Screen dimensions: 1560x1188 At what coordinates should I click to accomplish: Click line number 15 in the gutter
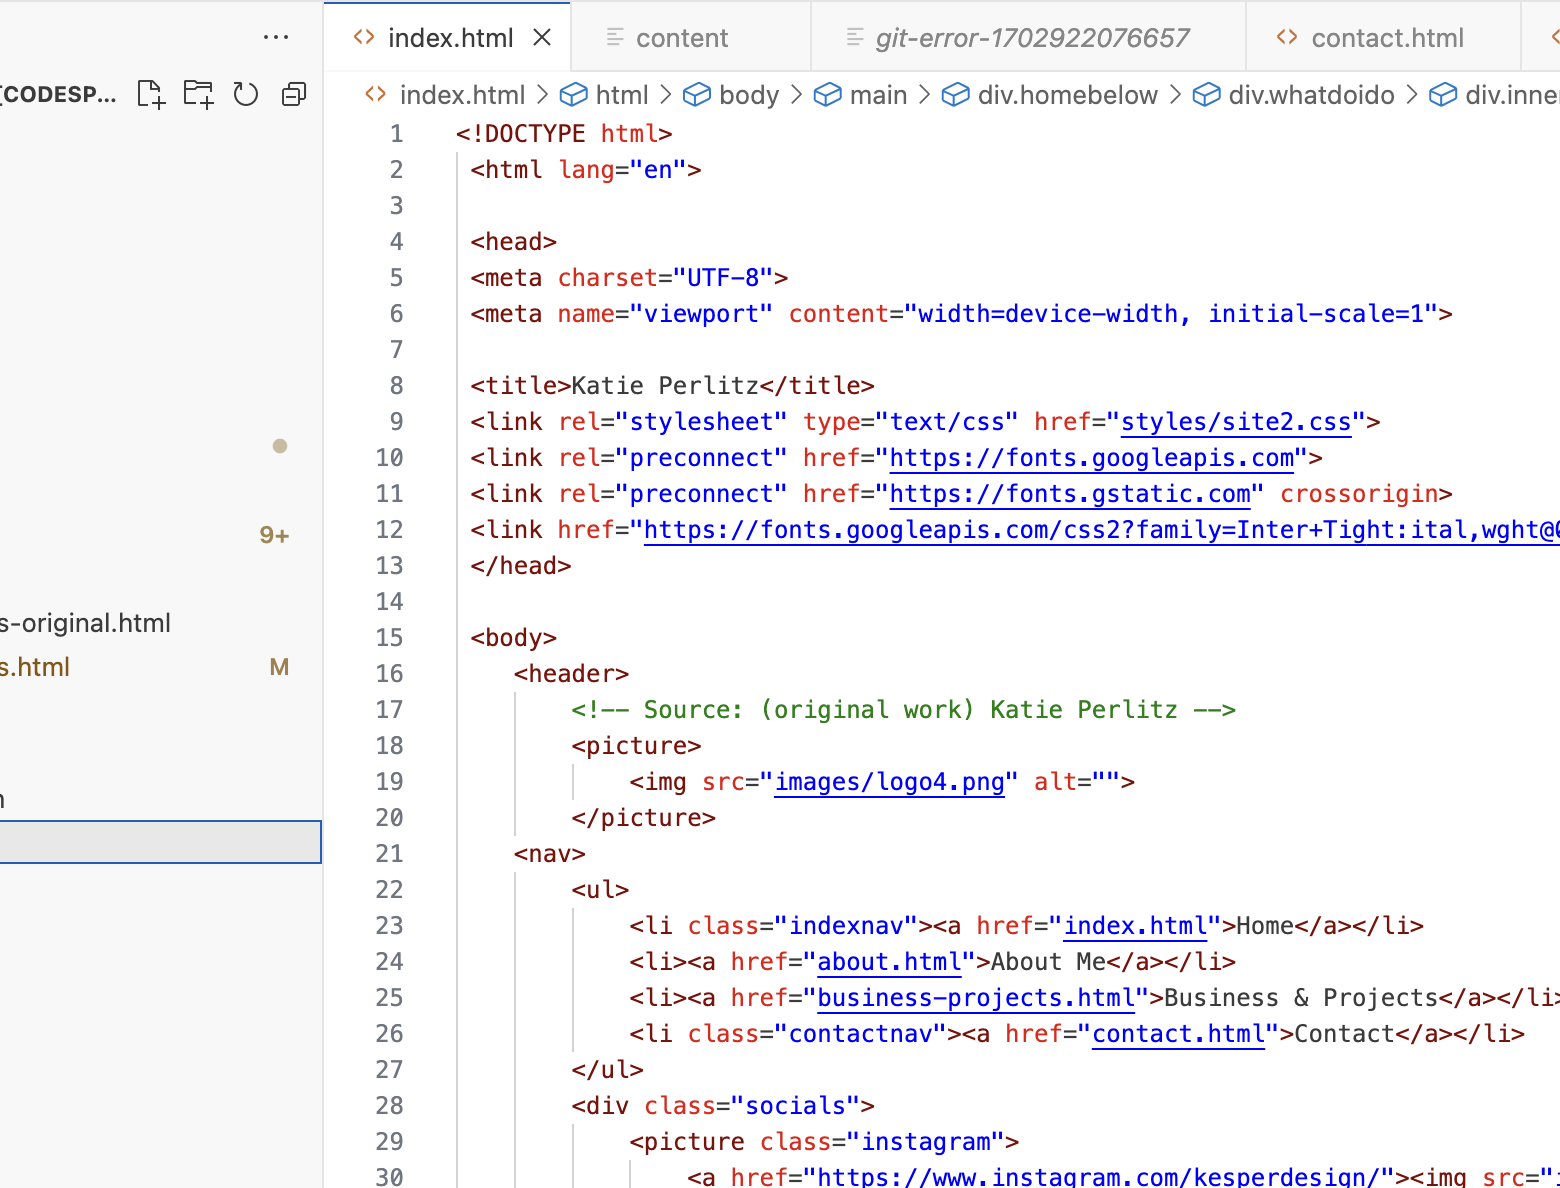click(389, 638)
